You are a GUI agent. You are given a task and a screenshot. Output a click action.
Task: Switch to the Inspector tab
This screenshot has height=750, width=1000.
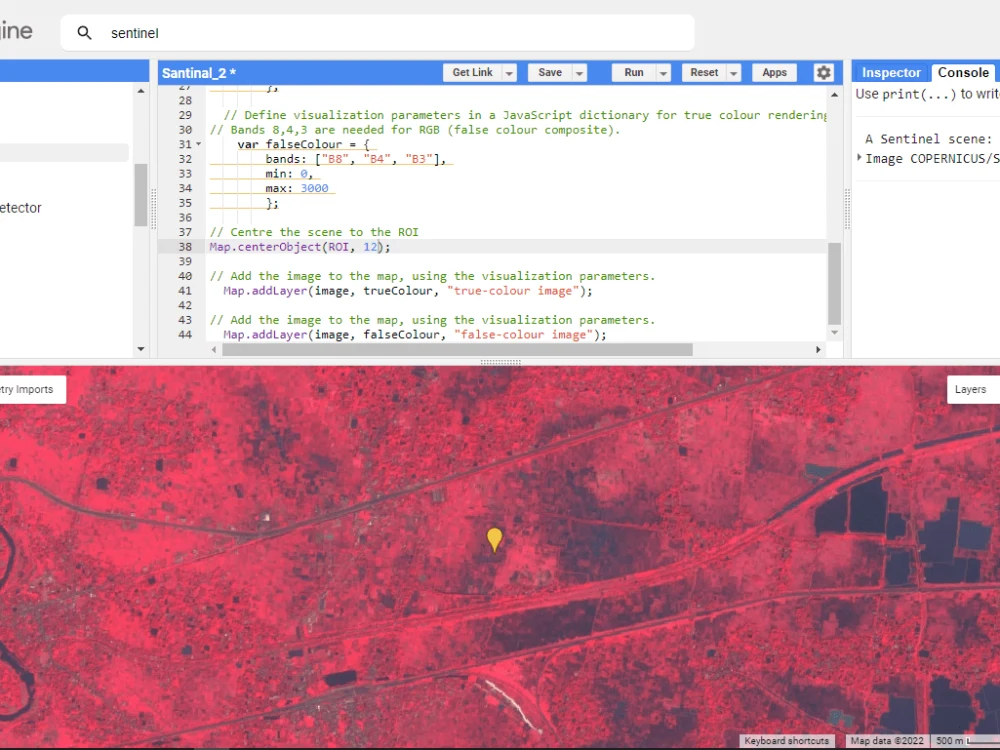889,72
